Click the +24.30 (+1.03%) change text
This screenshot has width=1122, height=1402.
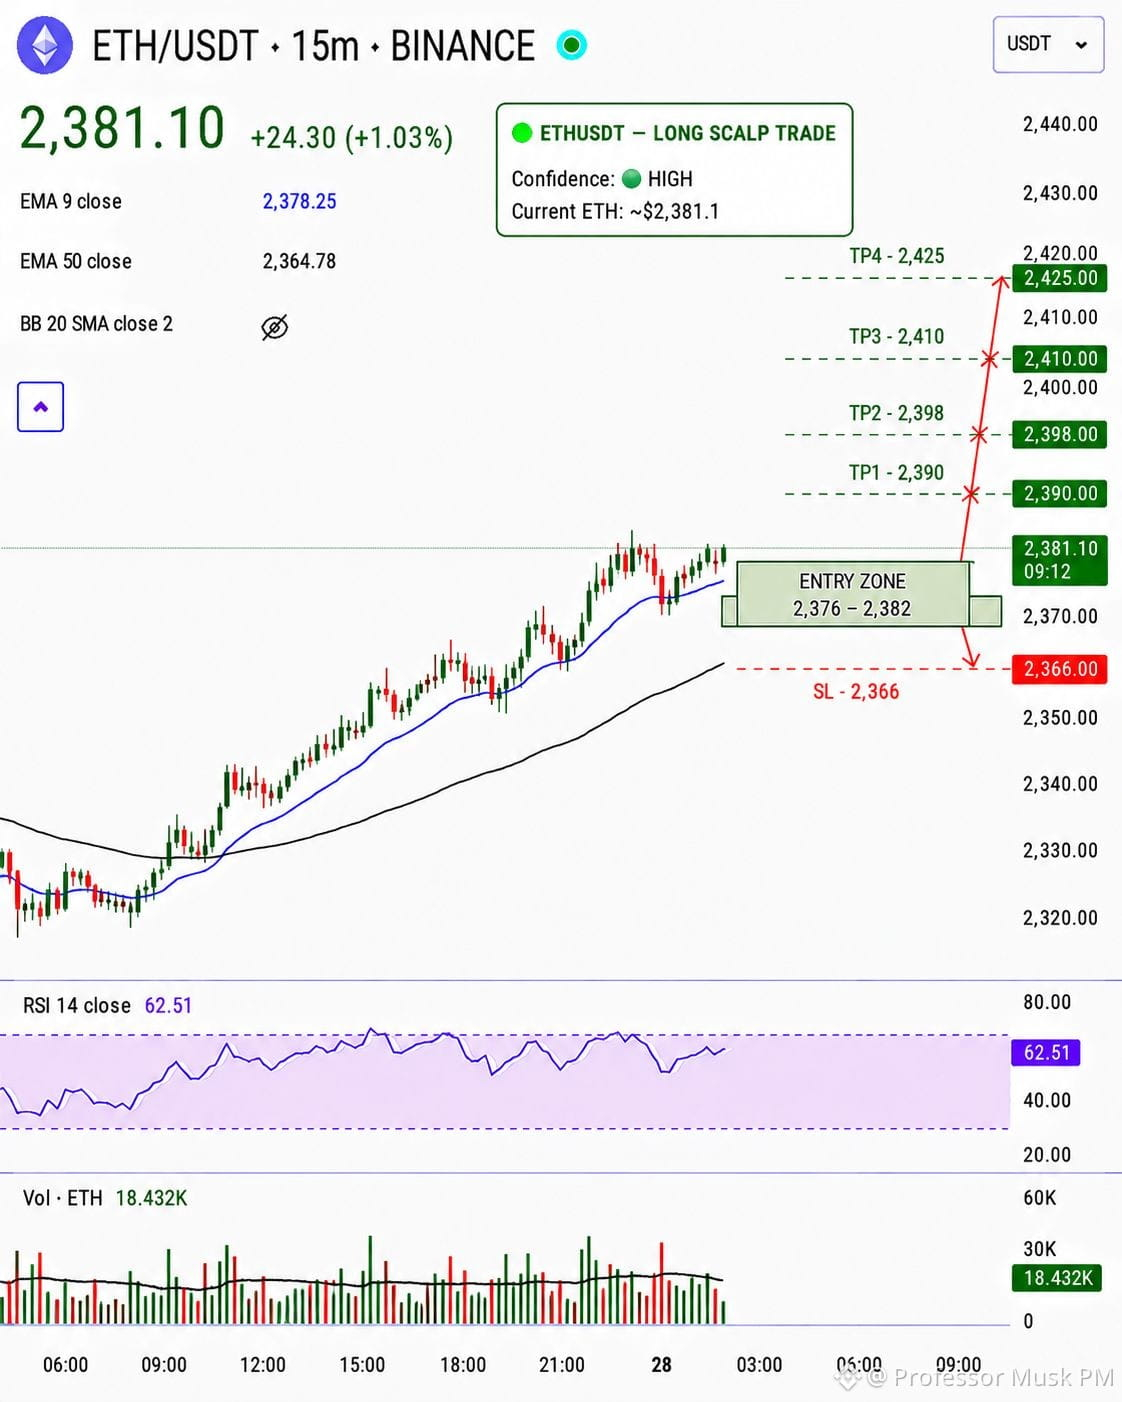pos(351,137)
